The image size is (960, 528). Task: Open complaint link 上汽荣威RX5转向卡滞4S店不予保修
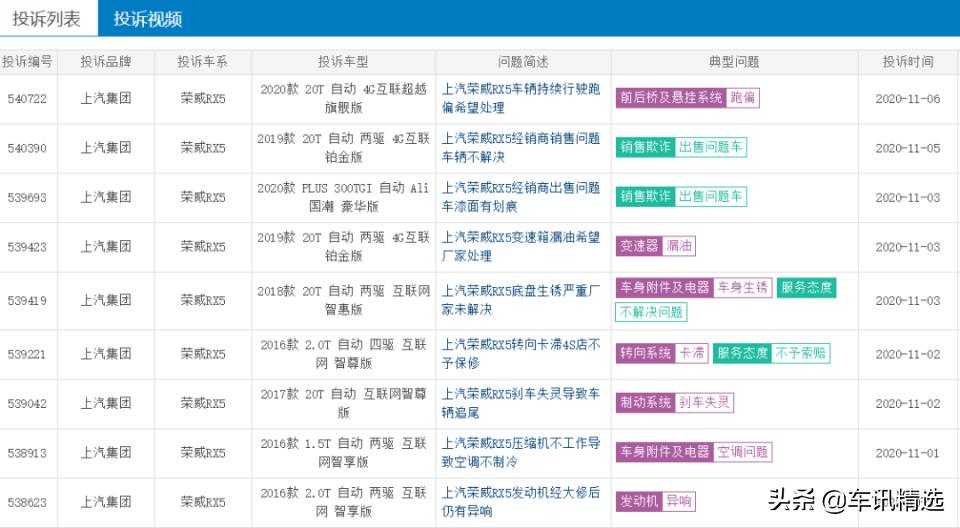point(521,354)
